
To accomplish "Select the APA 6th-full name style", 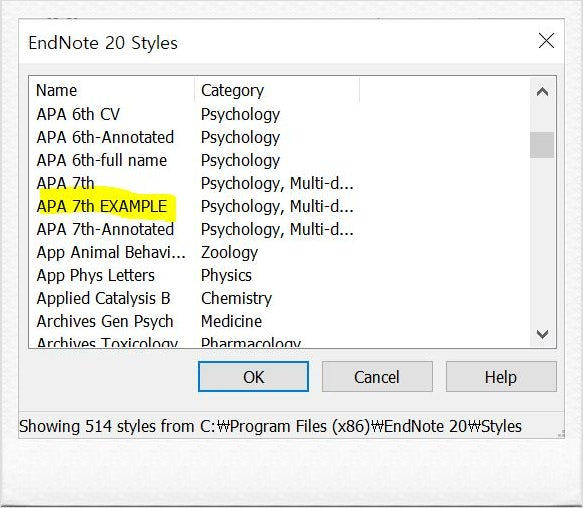I will pyautogui.click(x=102, y=160).
